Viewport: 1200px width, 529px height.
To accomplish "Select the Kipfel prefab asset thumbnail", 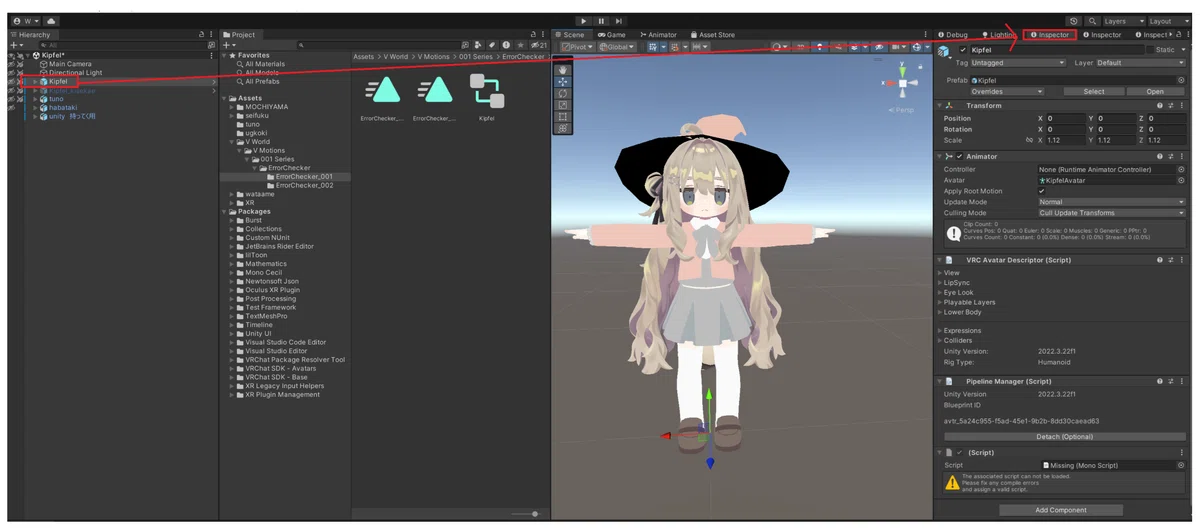I will (487, 97).
